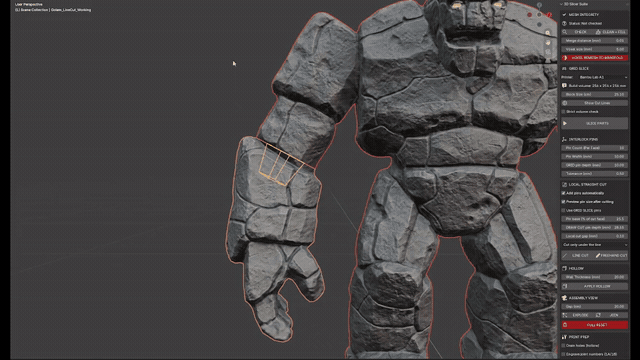
Task: Activate the LINE CUT tool
Action: click(577, 256)
